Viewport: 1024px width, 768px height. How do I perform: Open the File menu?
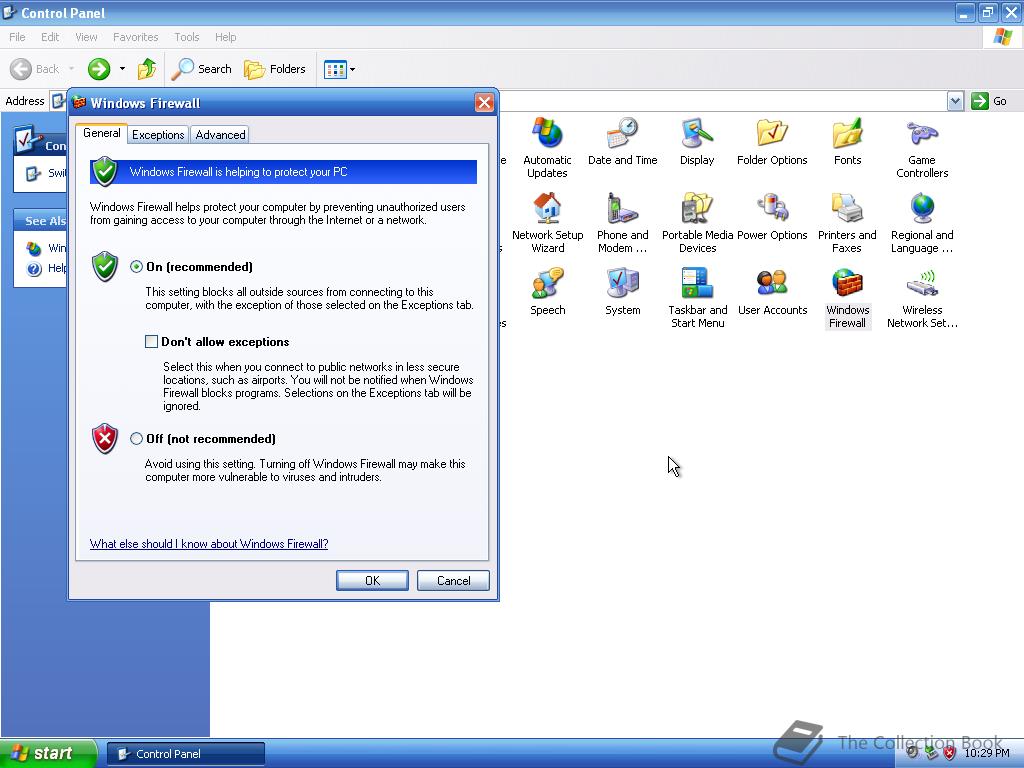[18, 37]
